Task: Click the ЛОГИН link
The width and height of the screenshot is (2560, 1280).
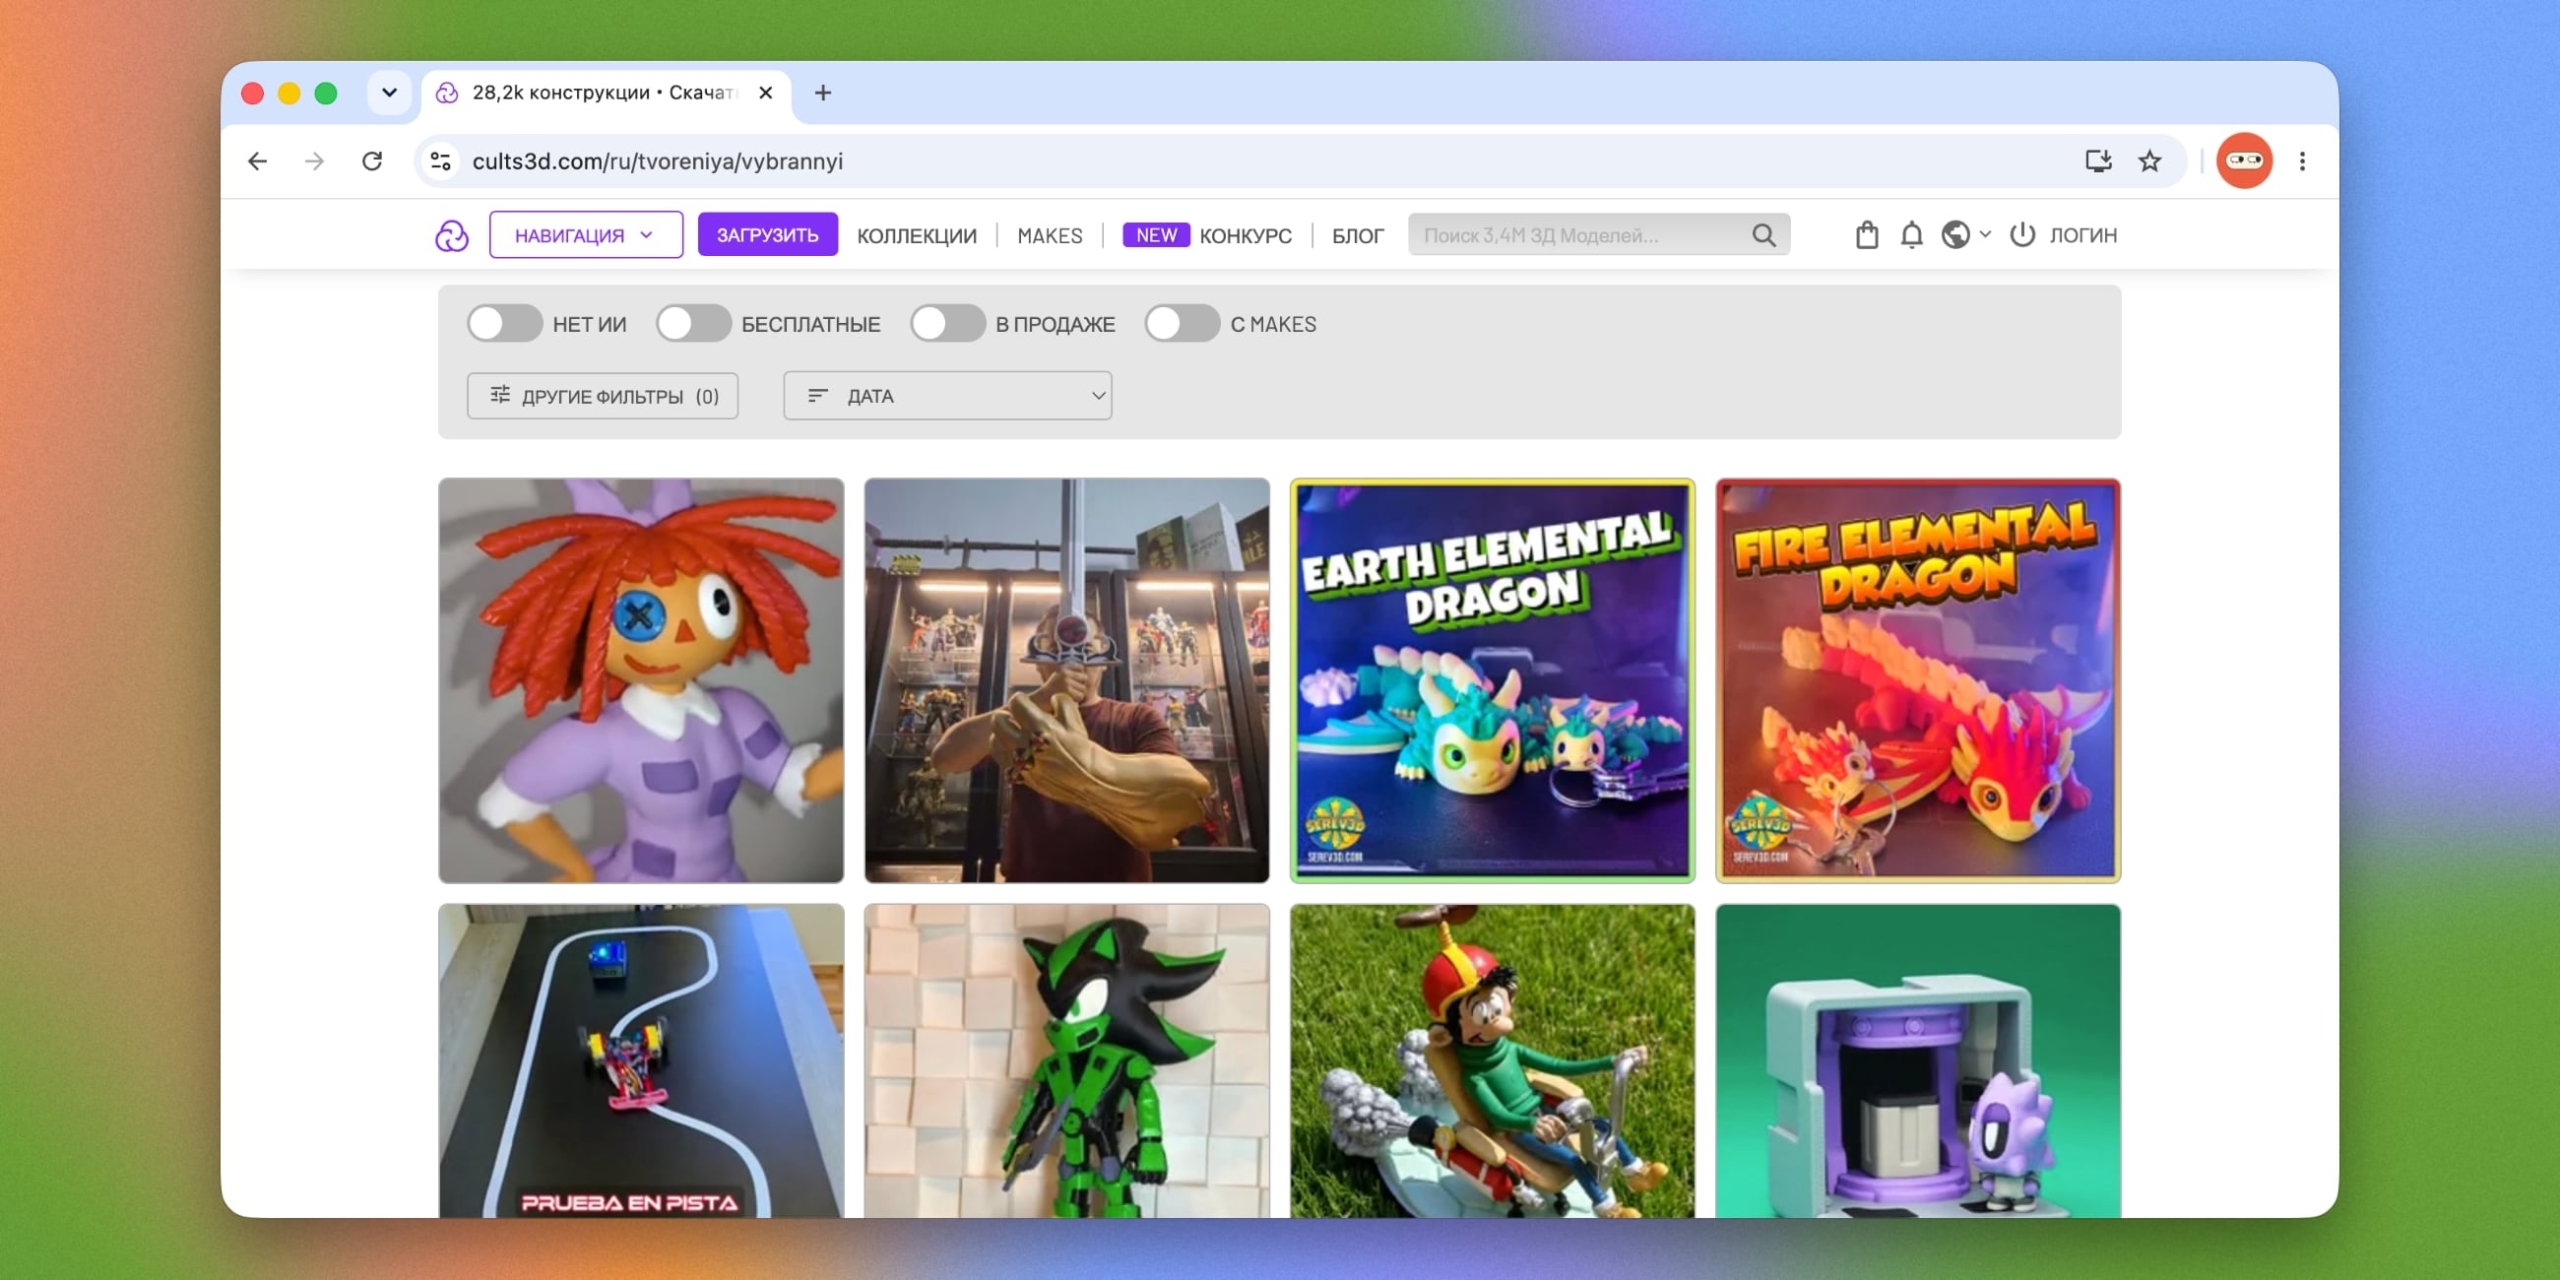Action: coord(2083,235)
